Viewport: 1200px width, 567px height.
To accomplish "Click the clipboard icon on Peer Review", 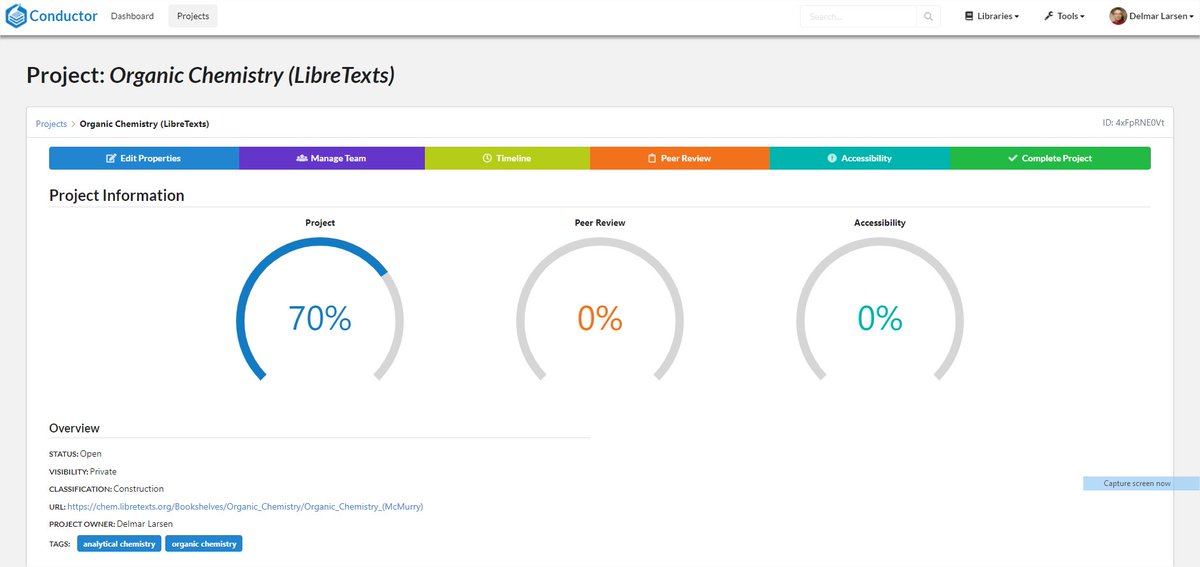I will point(652,158).
